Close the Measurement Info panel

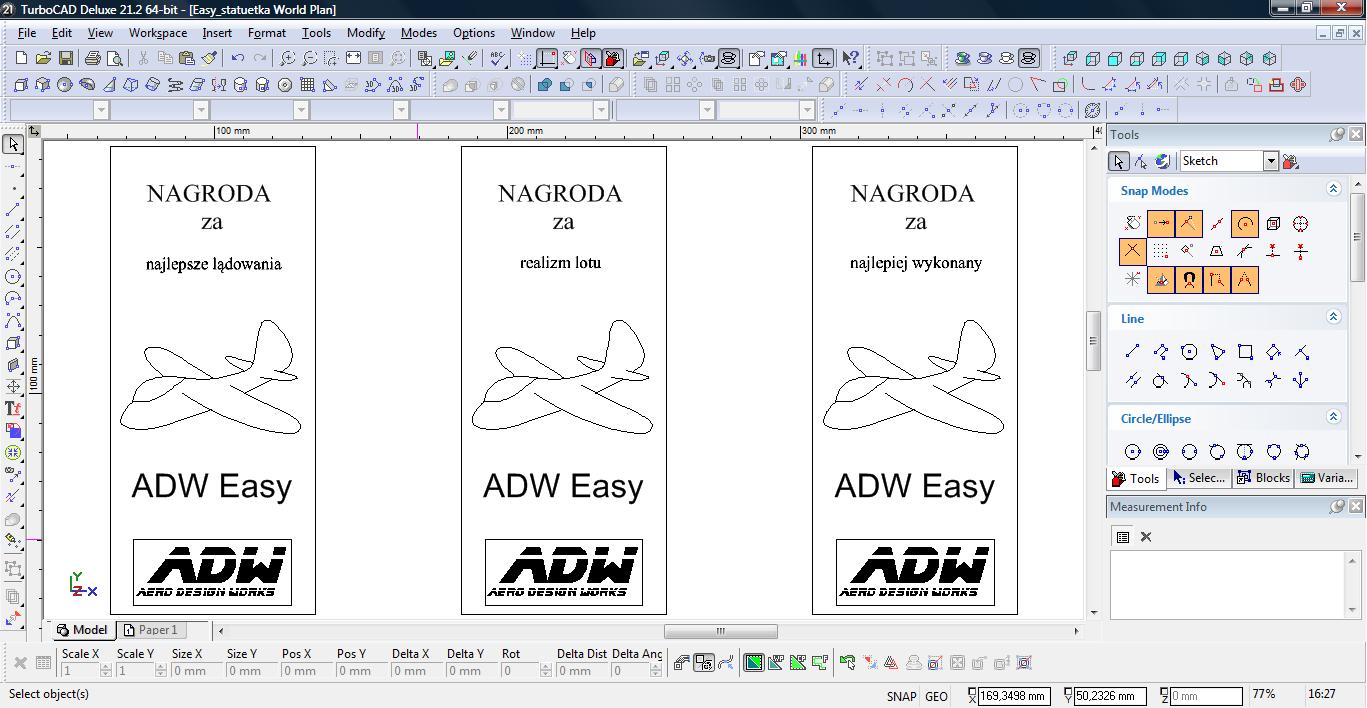click(x=1356, y=507)
